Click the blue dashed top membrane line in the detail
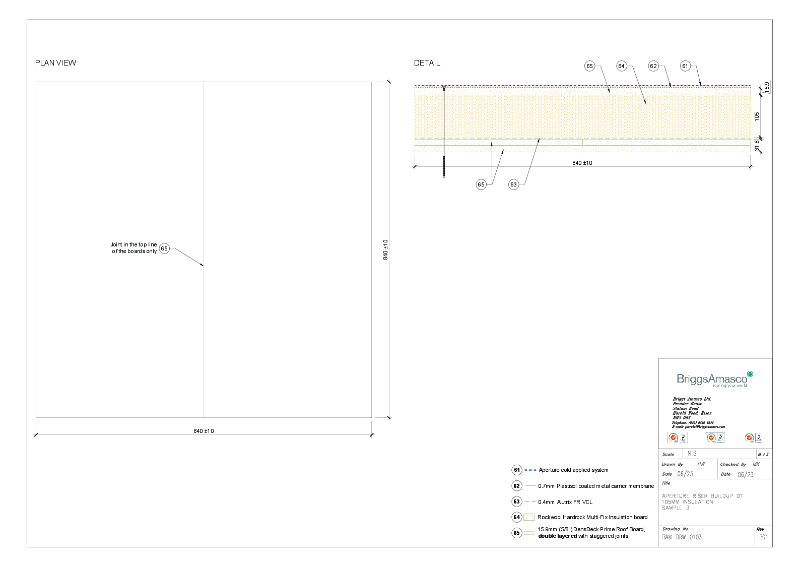This screenshot has width=800, height=566. 582,86
